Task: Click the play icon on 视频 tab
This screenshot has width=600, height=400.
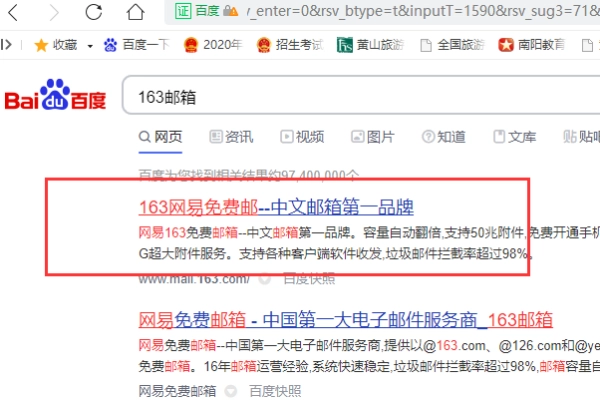Action: pyautogui.click(x=287, y=137)
